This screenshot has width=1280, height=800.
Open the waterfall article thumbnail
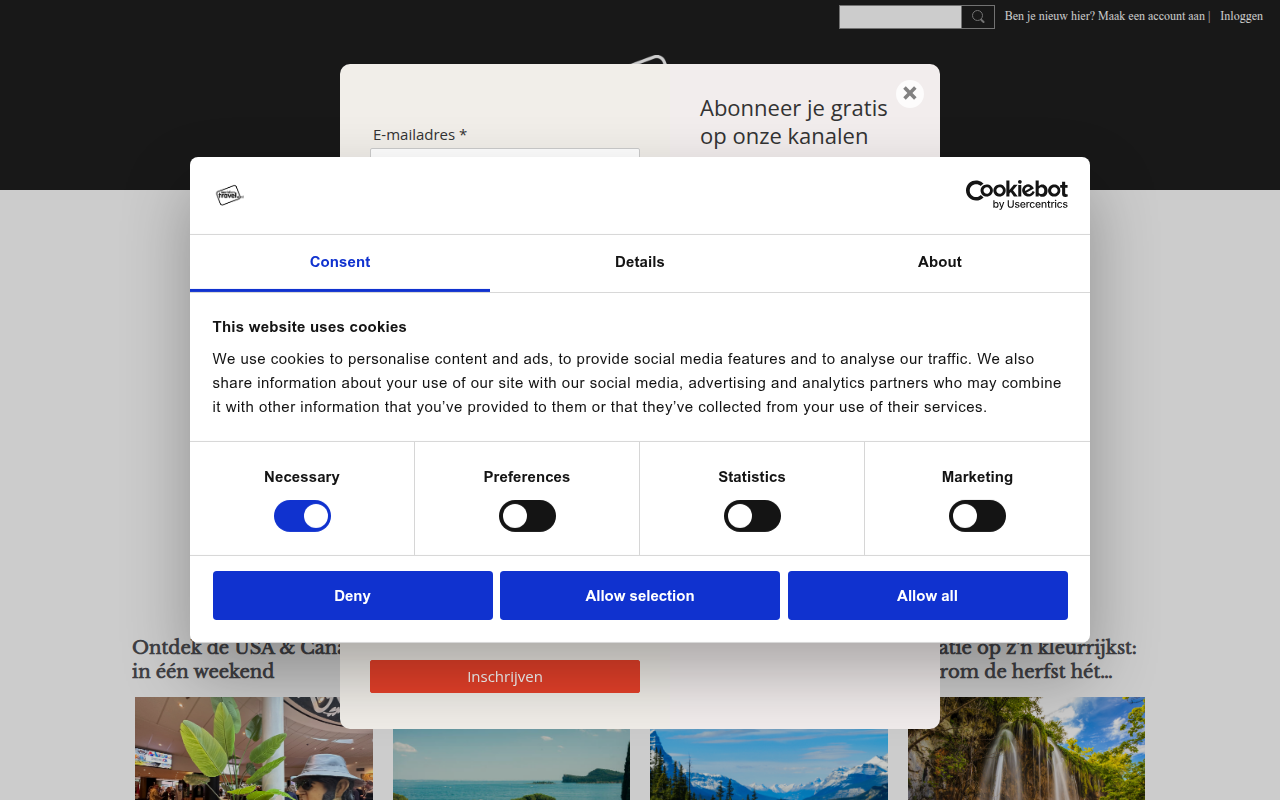(x=1026, y=748)
